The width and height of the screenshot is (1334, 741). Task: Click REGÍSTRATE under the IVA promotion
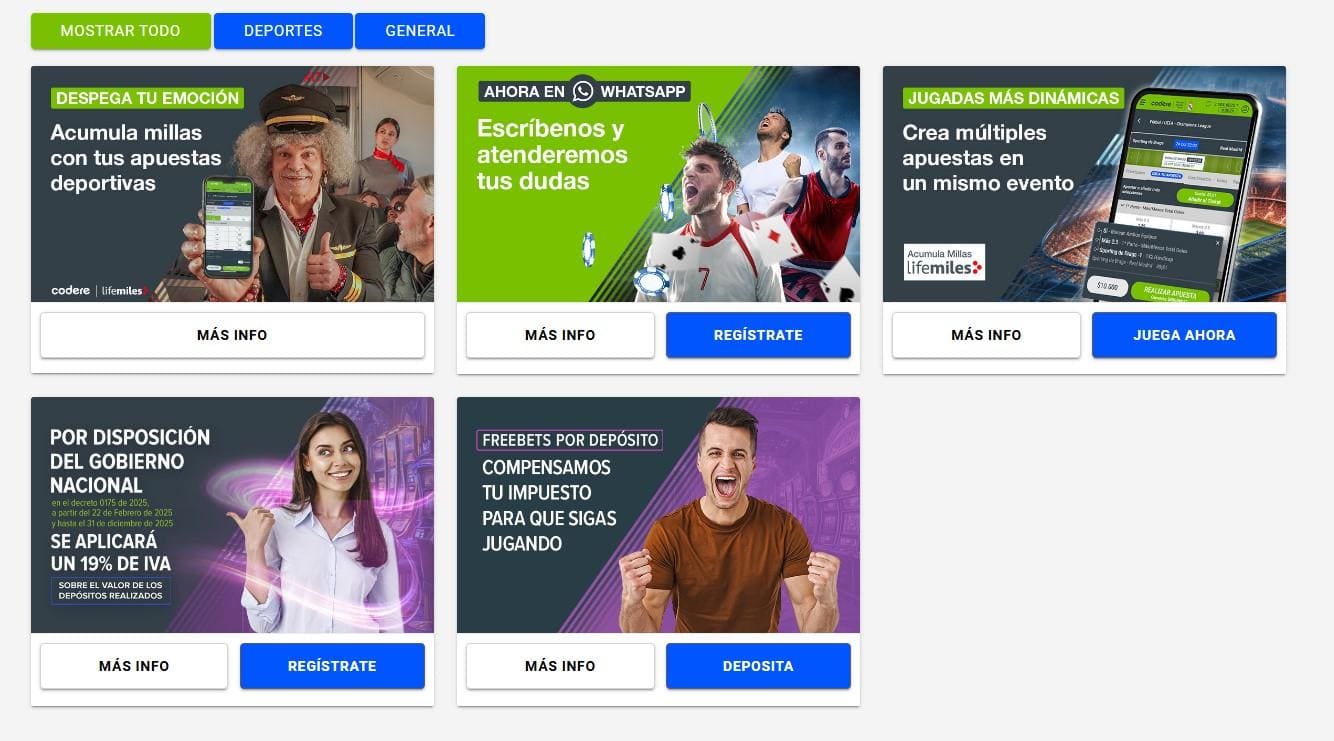pyautogui.click(x=332, y=666)
